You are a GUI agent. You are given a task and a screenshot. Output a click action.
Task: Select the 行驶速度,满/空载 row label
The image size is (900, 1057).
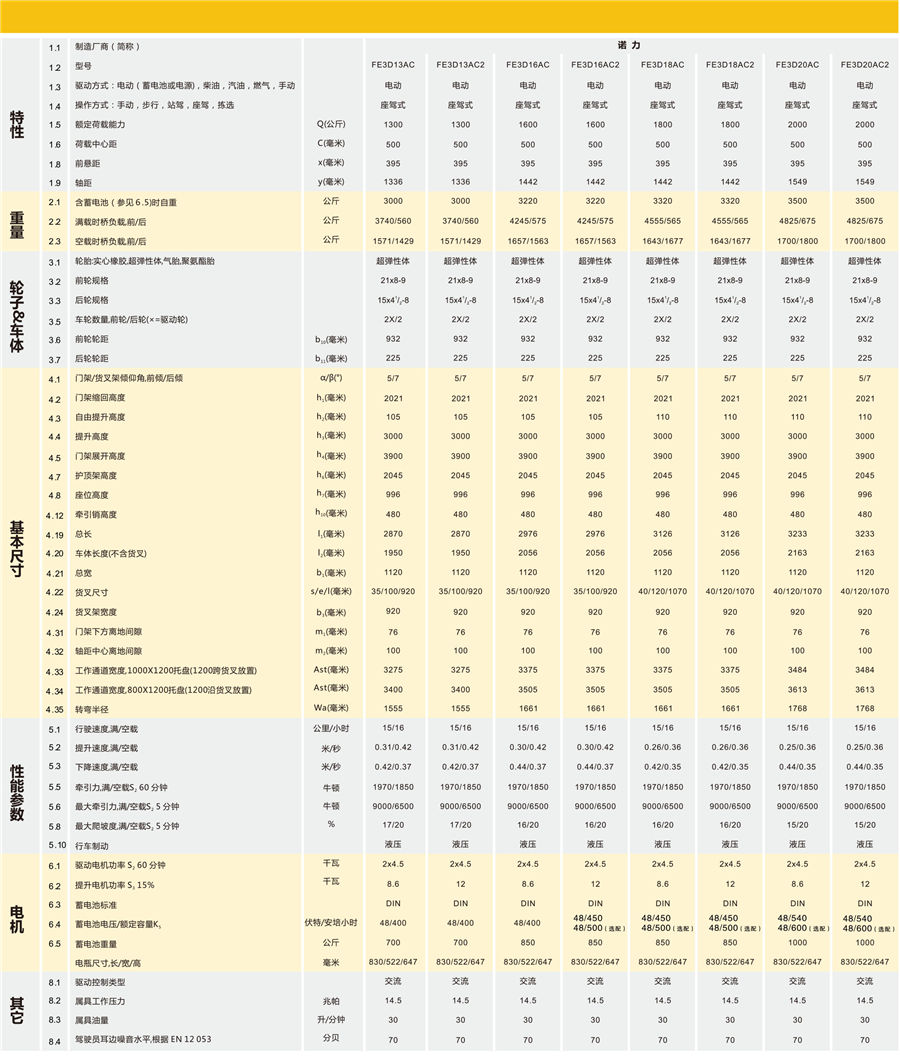tap(112, 728)
